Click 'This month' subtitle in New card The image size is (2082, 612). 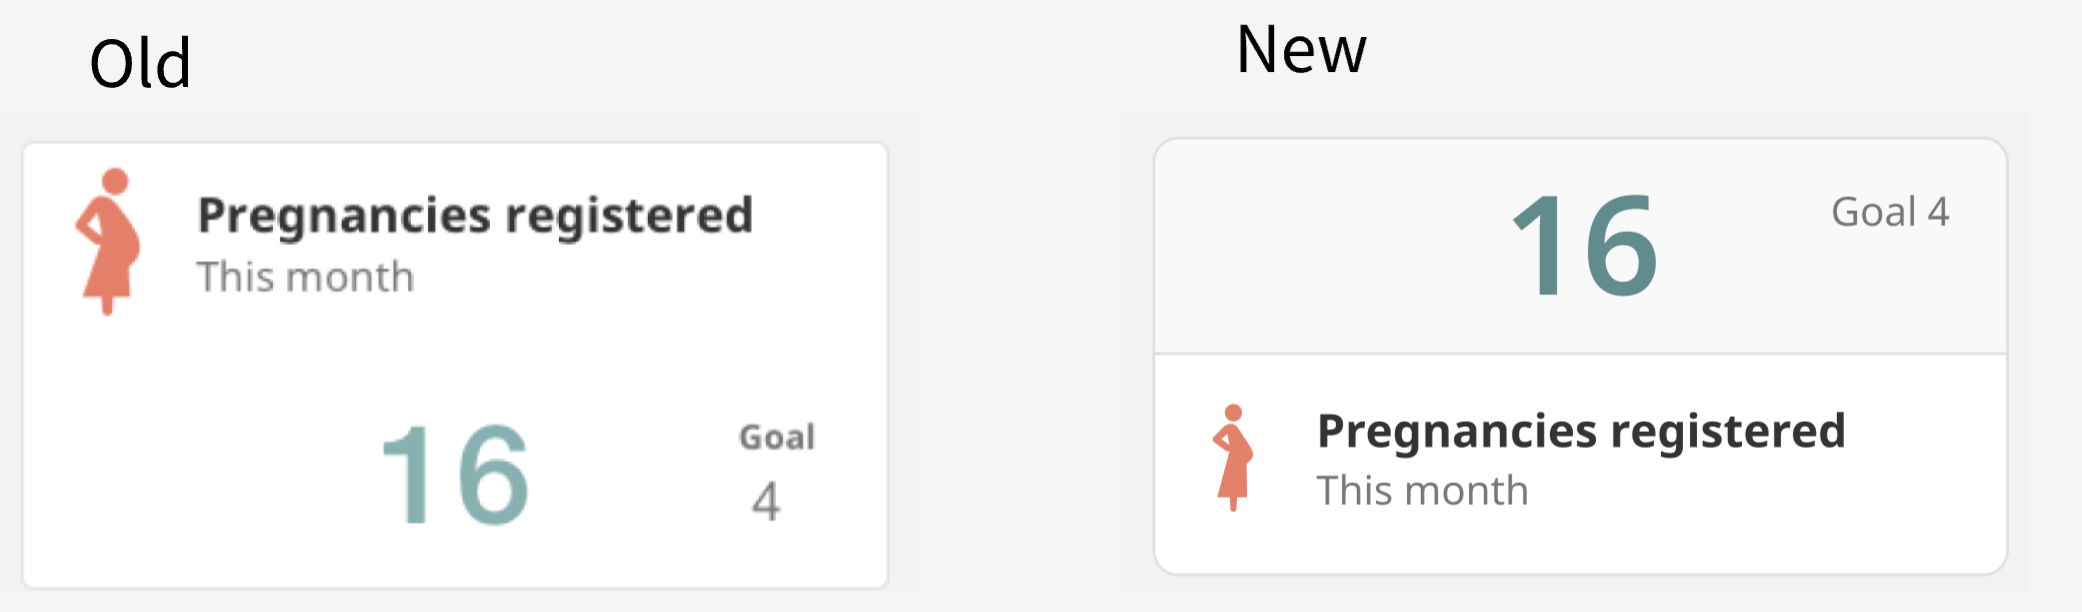tap(1422, 491)
